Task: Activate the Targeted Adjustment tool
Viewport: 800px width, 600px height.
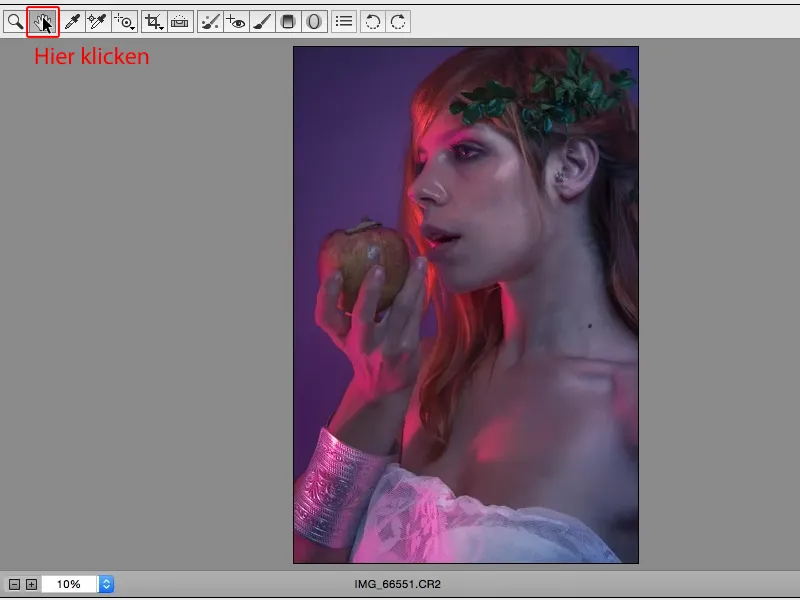Action: pyautogui.click(x=124, y=22)
